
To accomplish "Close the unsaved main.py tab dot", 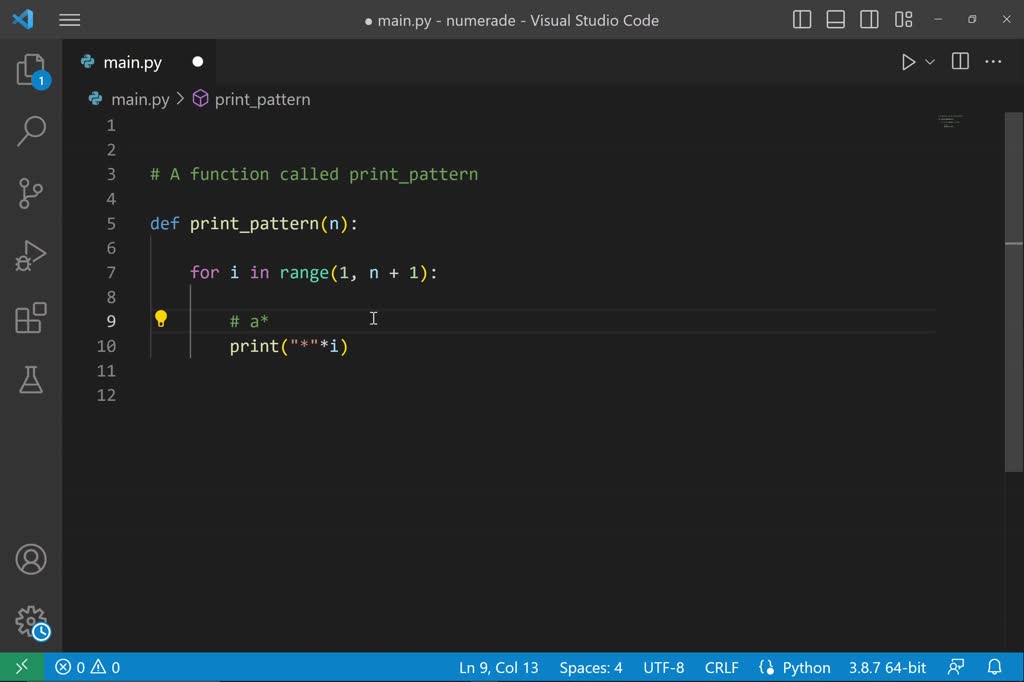I will 198,62.
